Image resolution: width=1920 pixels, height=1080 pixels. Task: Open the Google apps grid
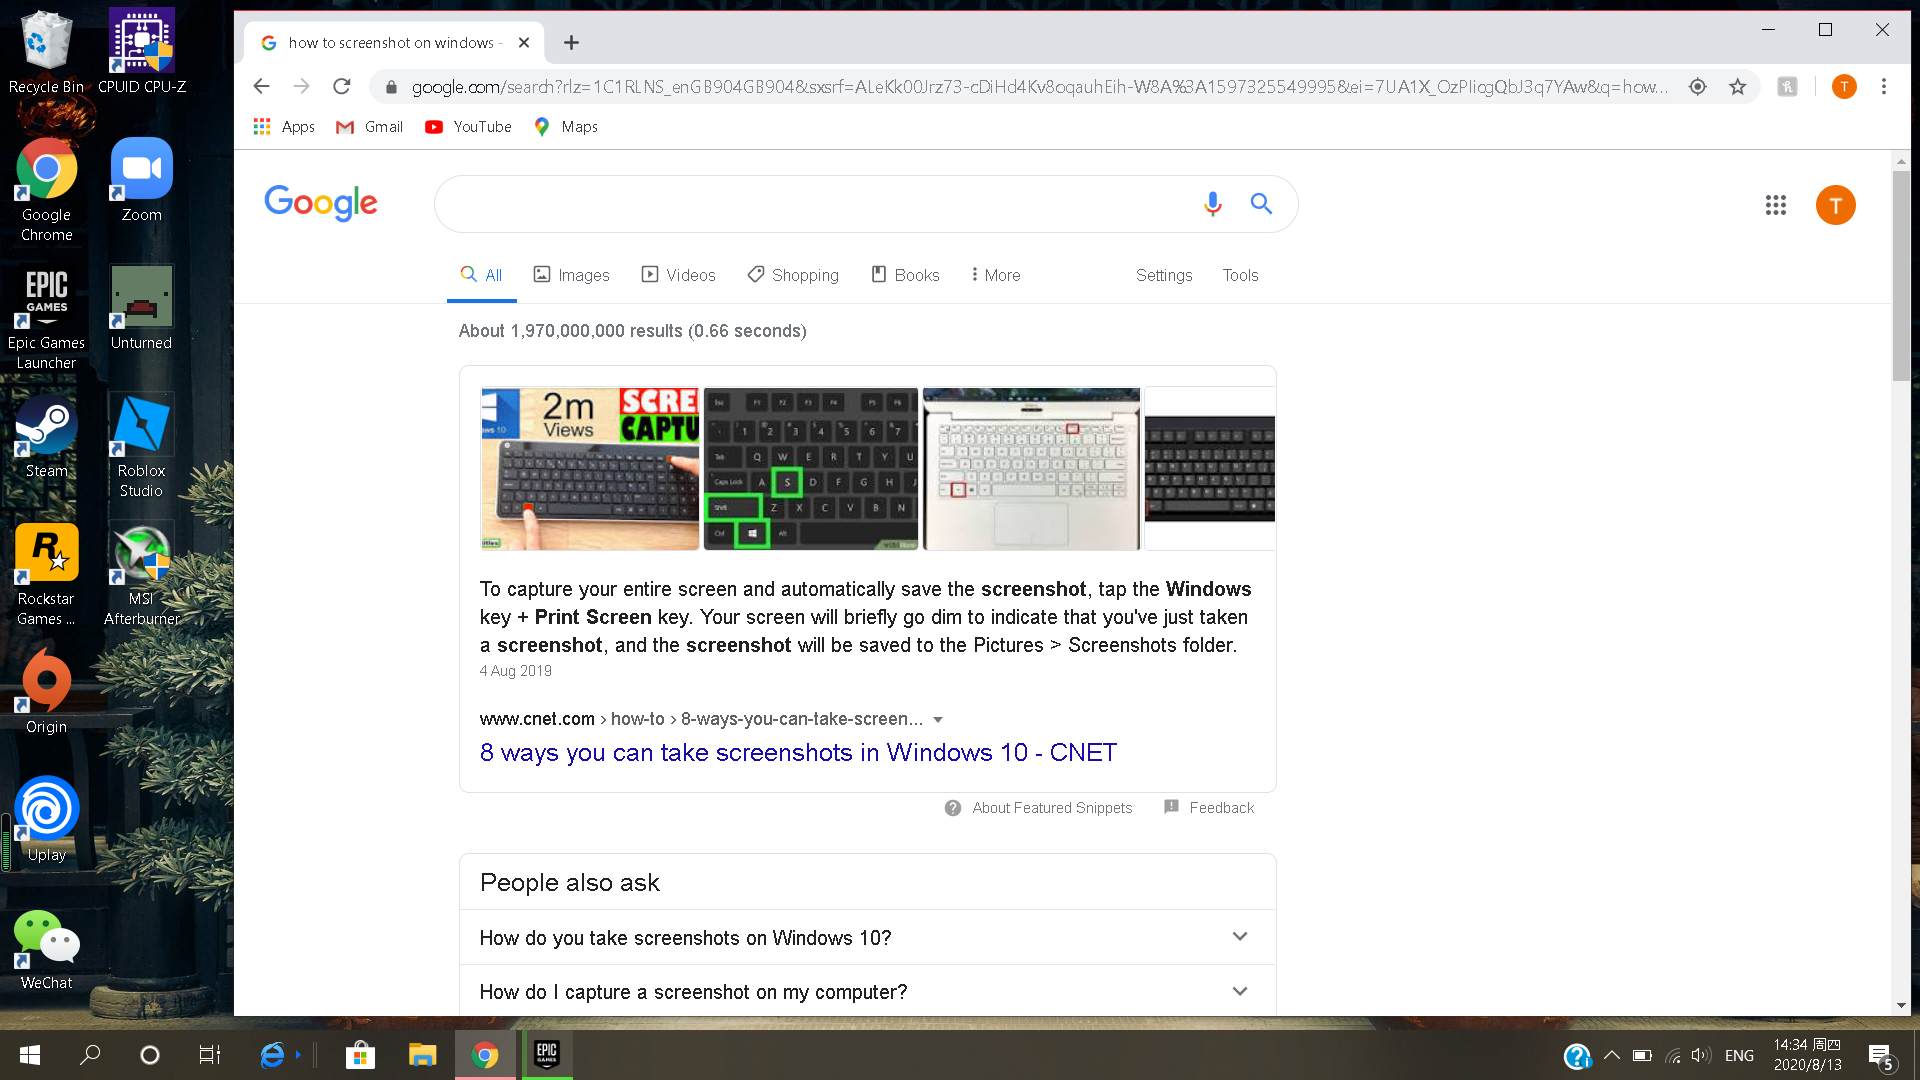point(1776,205)
